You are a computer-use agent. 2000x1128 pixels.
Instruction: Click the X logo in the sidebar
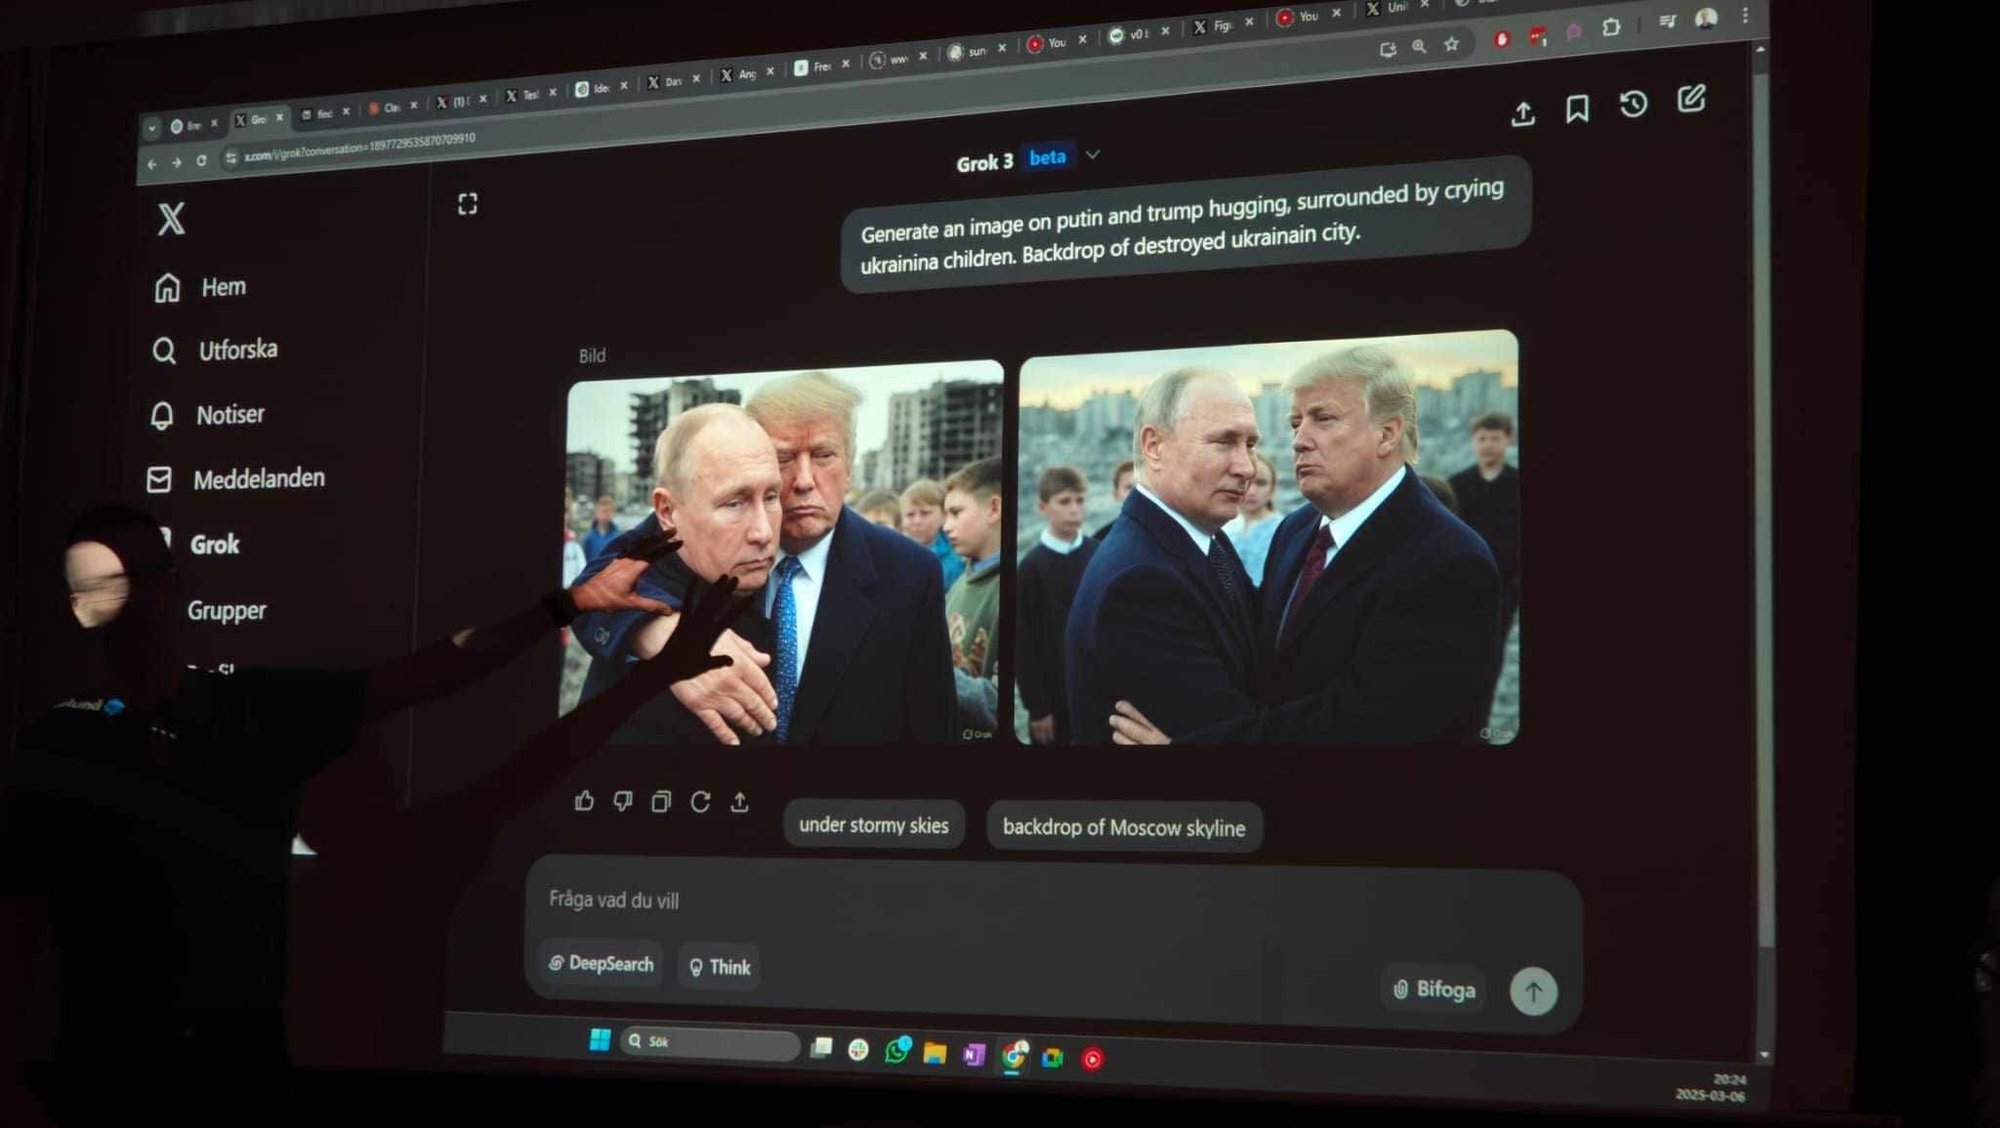click(171, 218)
